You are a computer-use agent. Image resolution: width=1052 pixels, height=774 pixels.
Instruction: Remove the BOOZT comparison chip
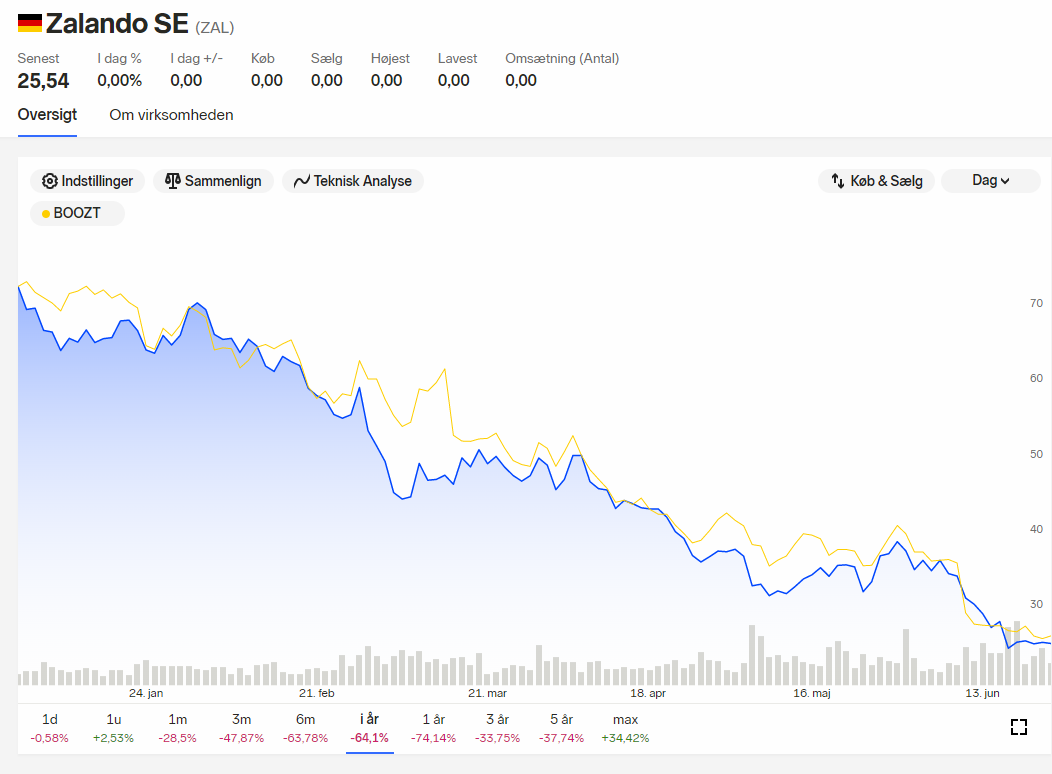pos(77,213)
